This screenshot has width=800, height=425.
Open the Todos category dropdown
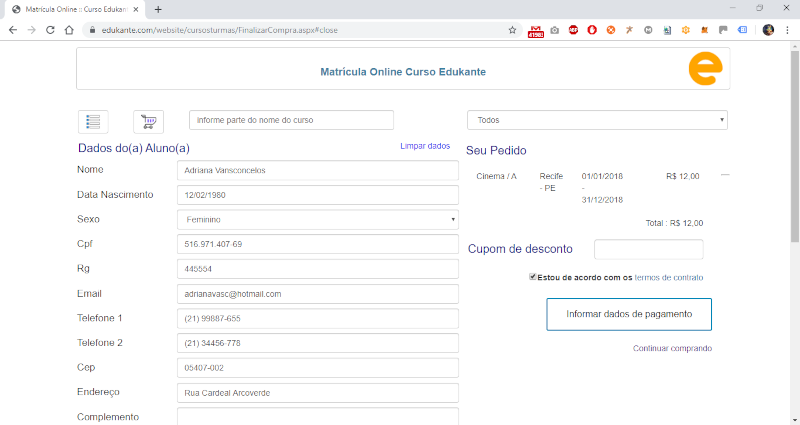pyautogui.click(x=597, y=120)
